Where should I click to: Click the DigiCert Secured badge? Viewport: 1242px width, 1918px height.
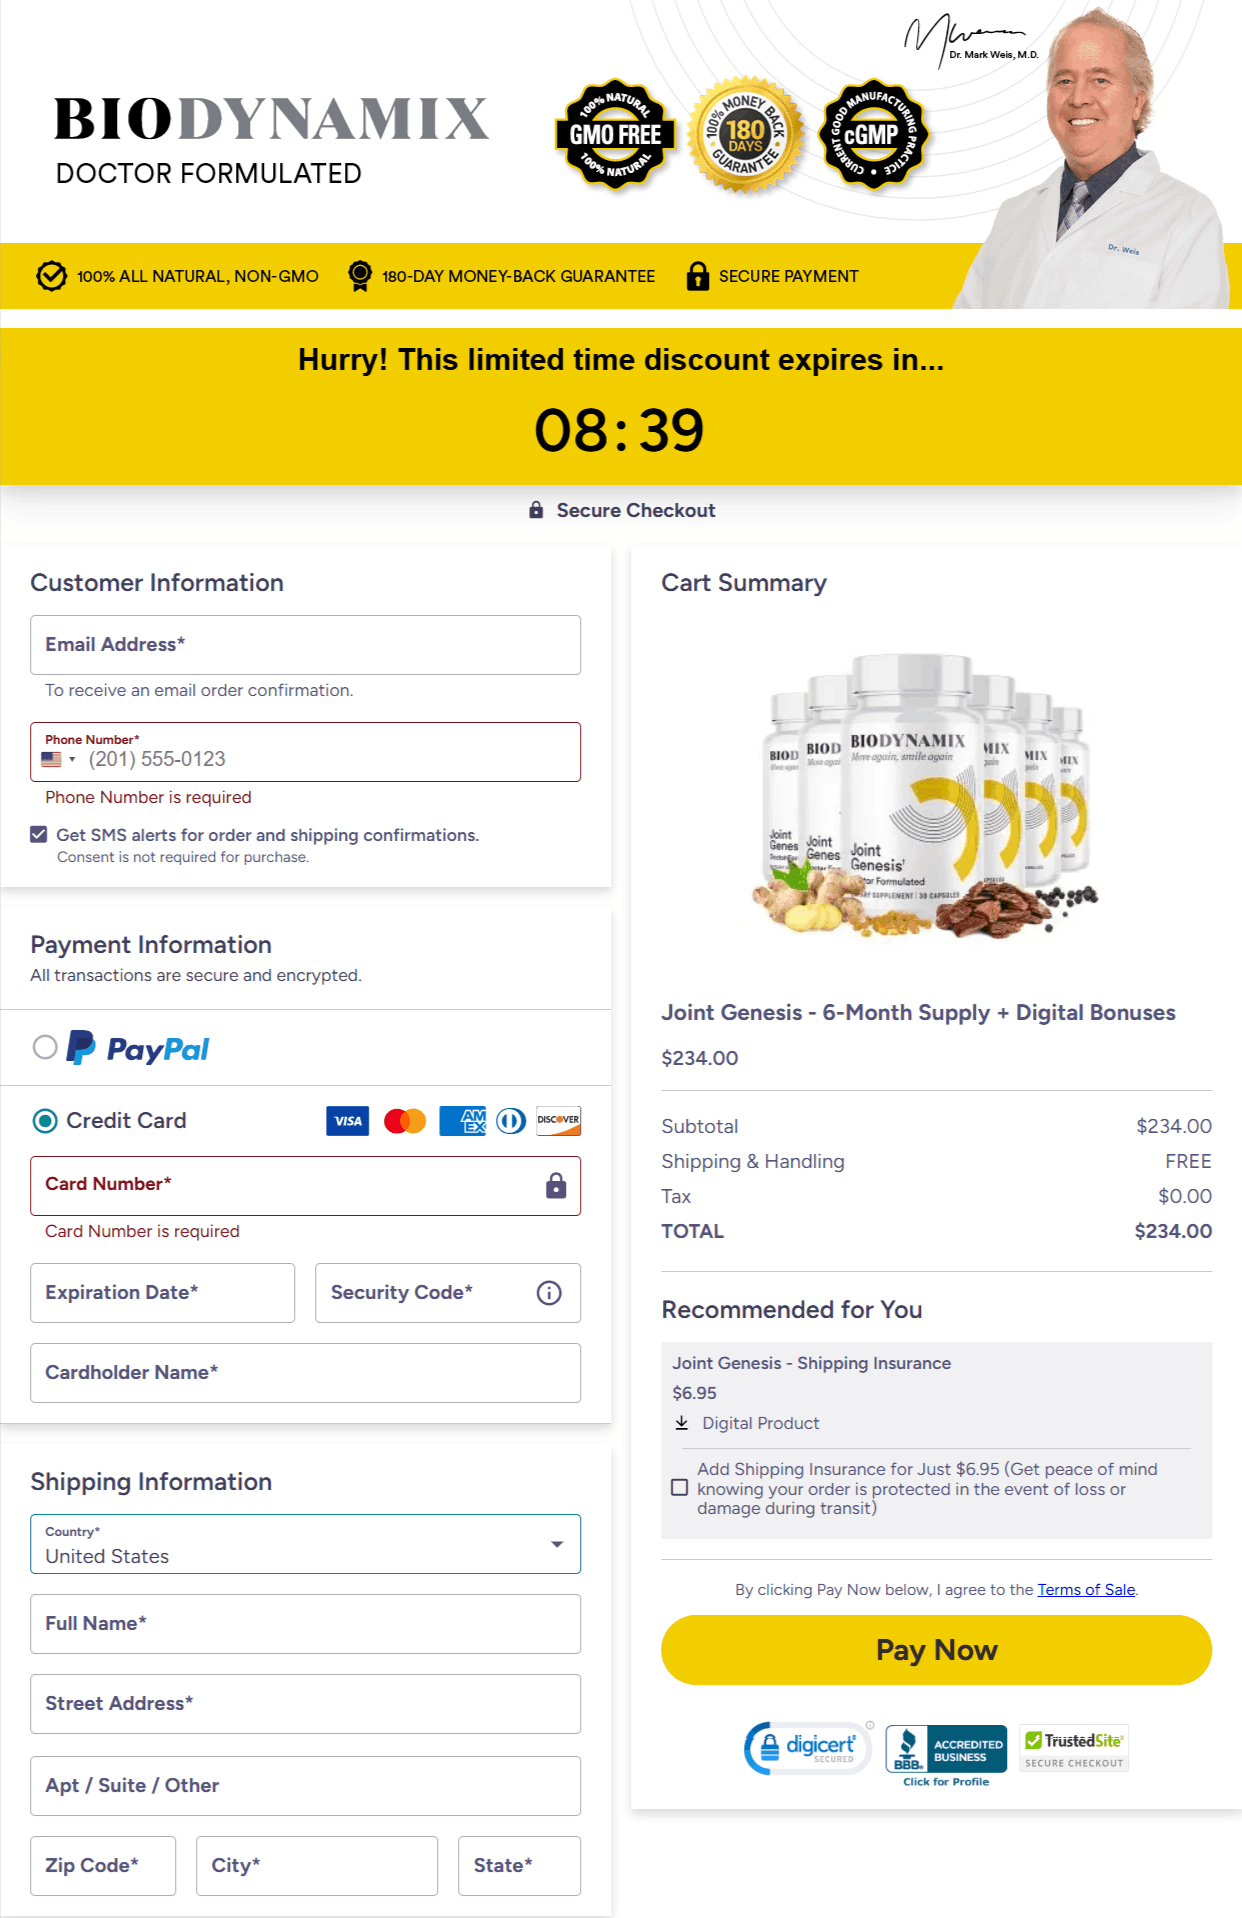(x=808, y=1747)
